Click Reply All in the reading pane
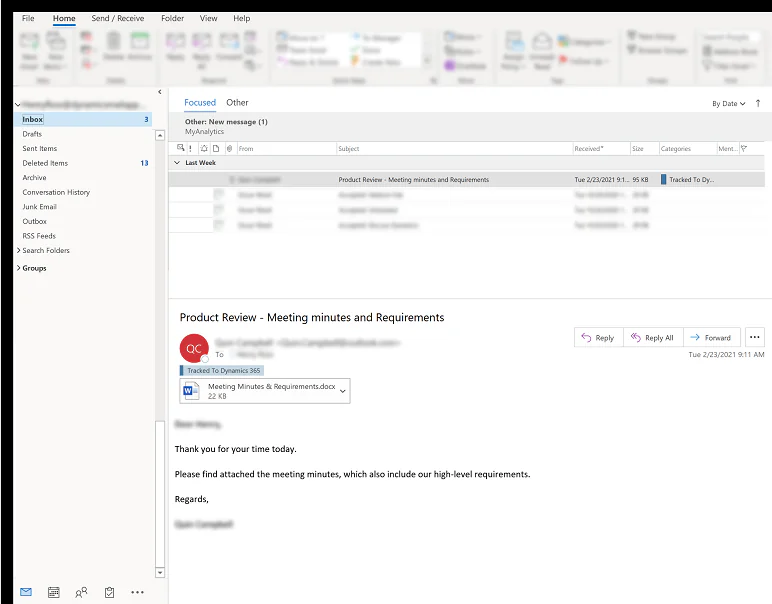The height and width of the screenshot is (604, 772). 653,338
